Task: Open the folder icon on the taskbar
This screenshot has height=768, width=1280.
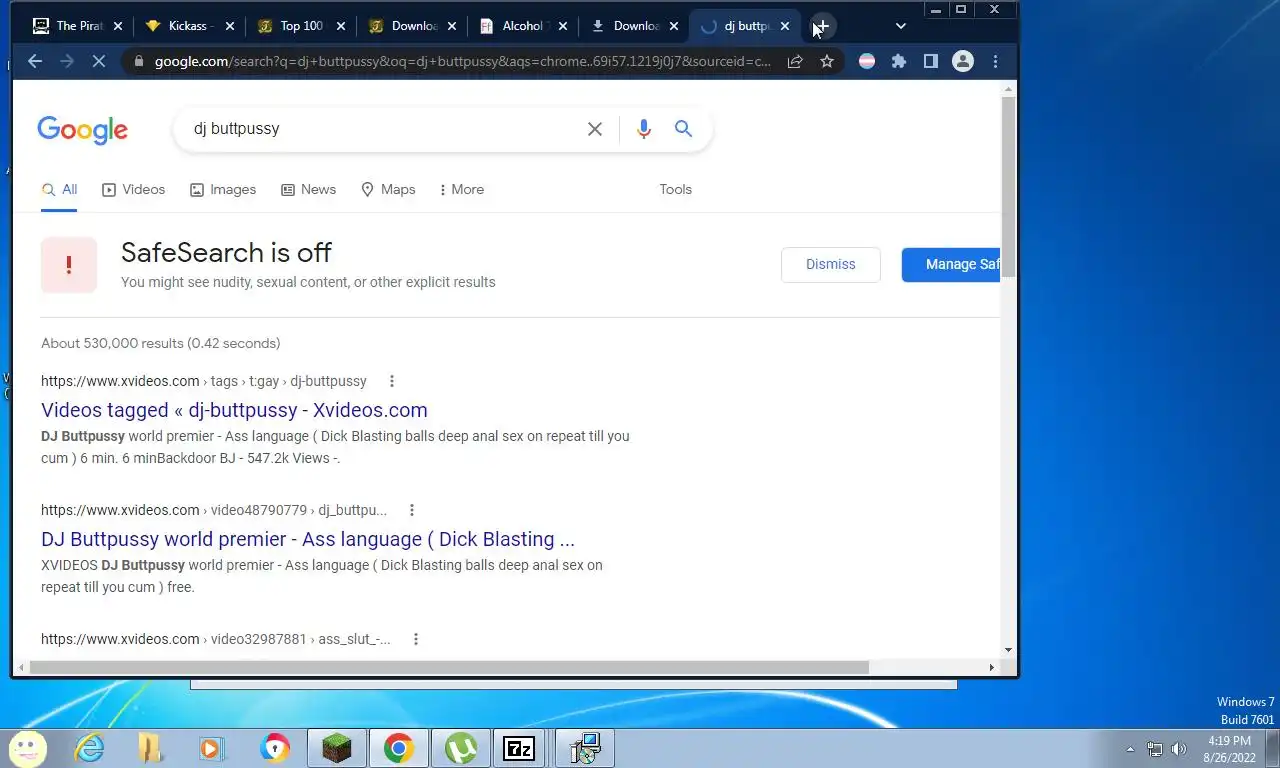Action: click(150, 748)
